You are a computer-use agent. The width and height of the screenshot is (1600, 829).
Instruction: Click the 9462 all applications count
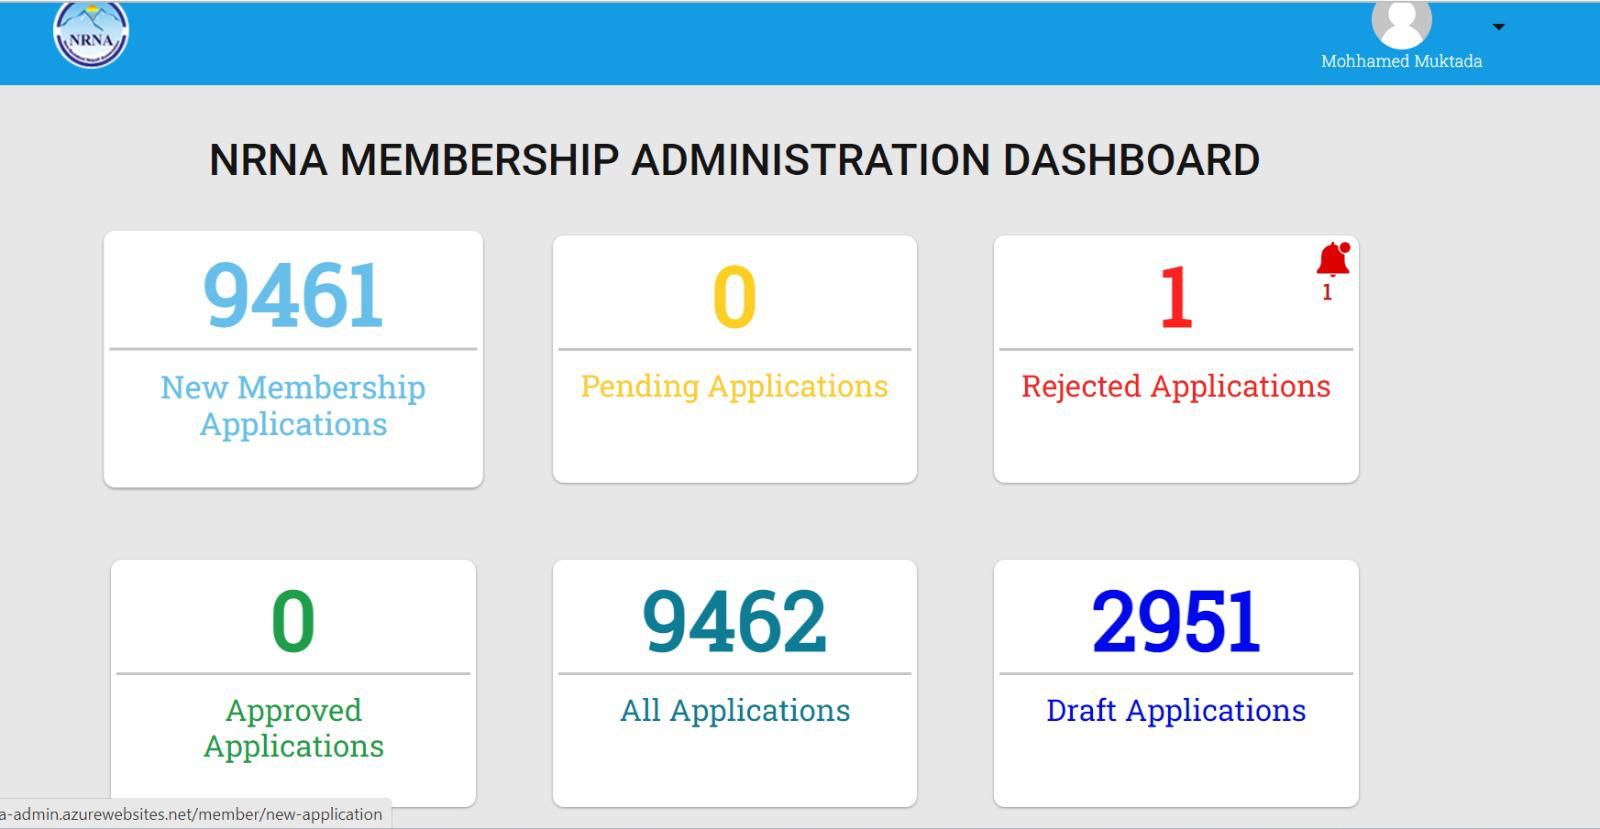click(734, 621)
